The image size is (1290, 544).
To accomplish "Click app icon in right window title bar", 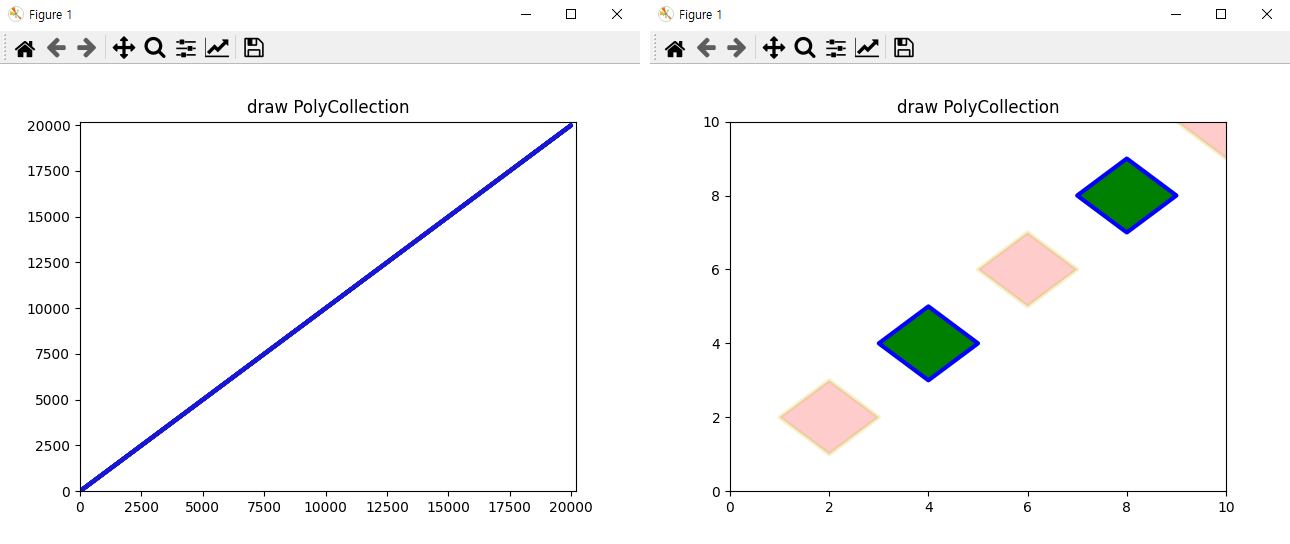I will tap(666, 14).
